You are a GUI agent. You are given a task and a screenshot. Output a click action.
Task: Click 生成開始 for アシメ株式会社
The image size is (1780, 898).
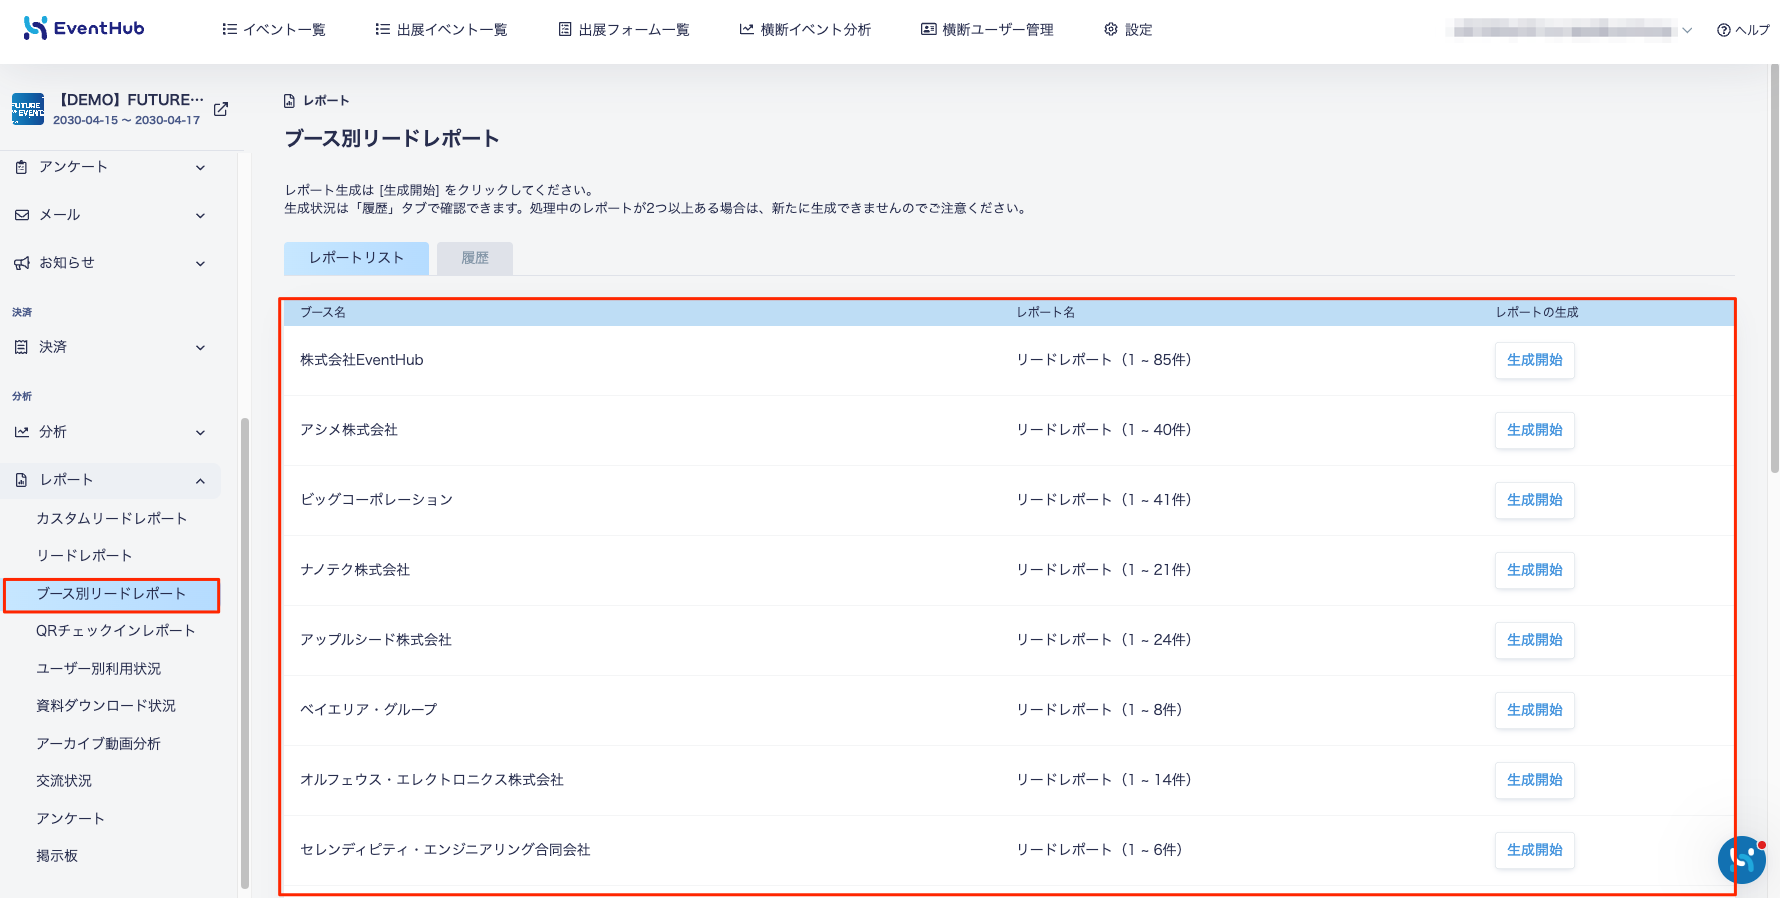click(x=1535, y=430)
